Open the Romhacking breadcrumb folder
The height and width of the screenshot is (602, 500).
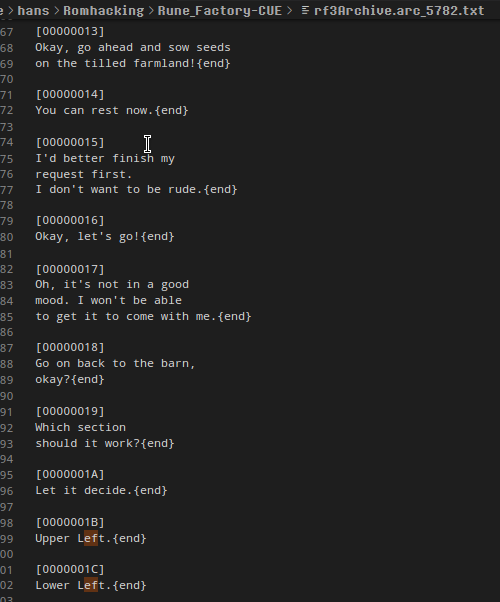(103, 10)
